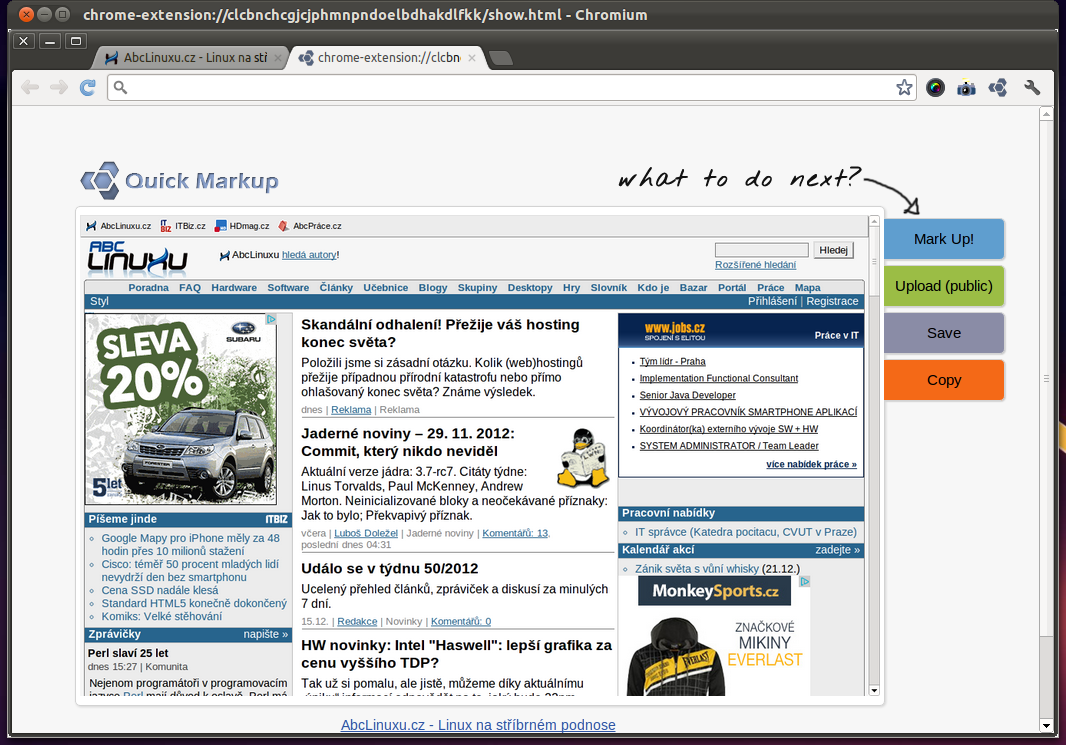1066x745 pixels.
Task: Click the AdChoices icon on Subaru ad
Action: coord(271,319)
